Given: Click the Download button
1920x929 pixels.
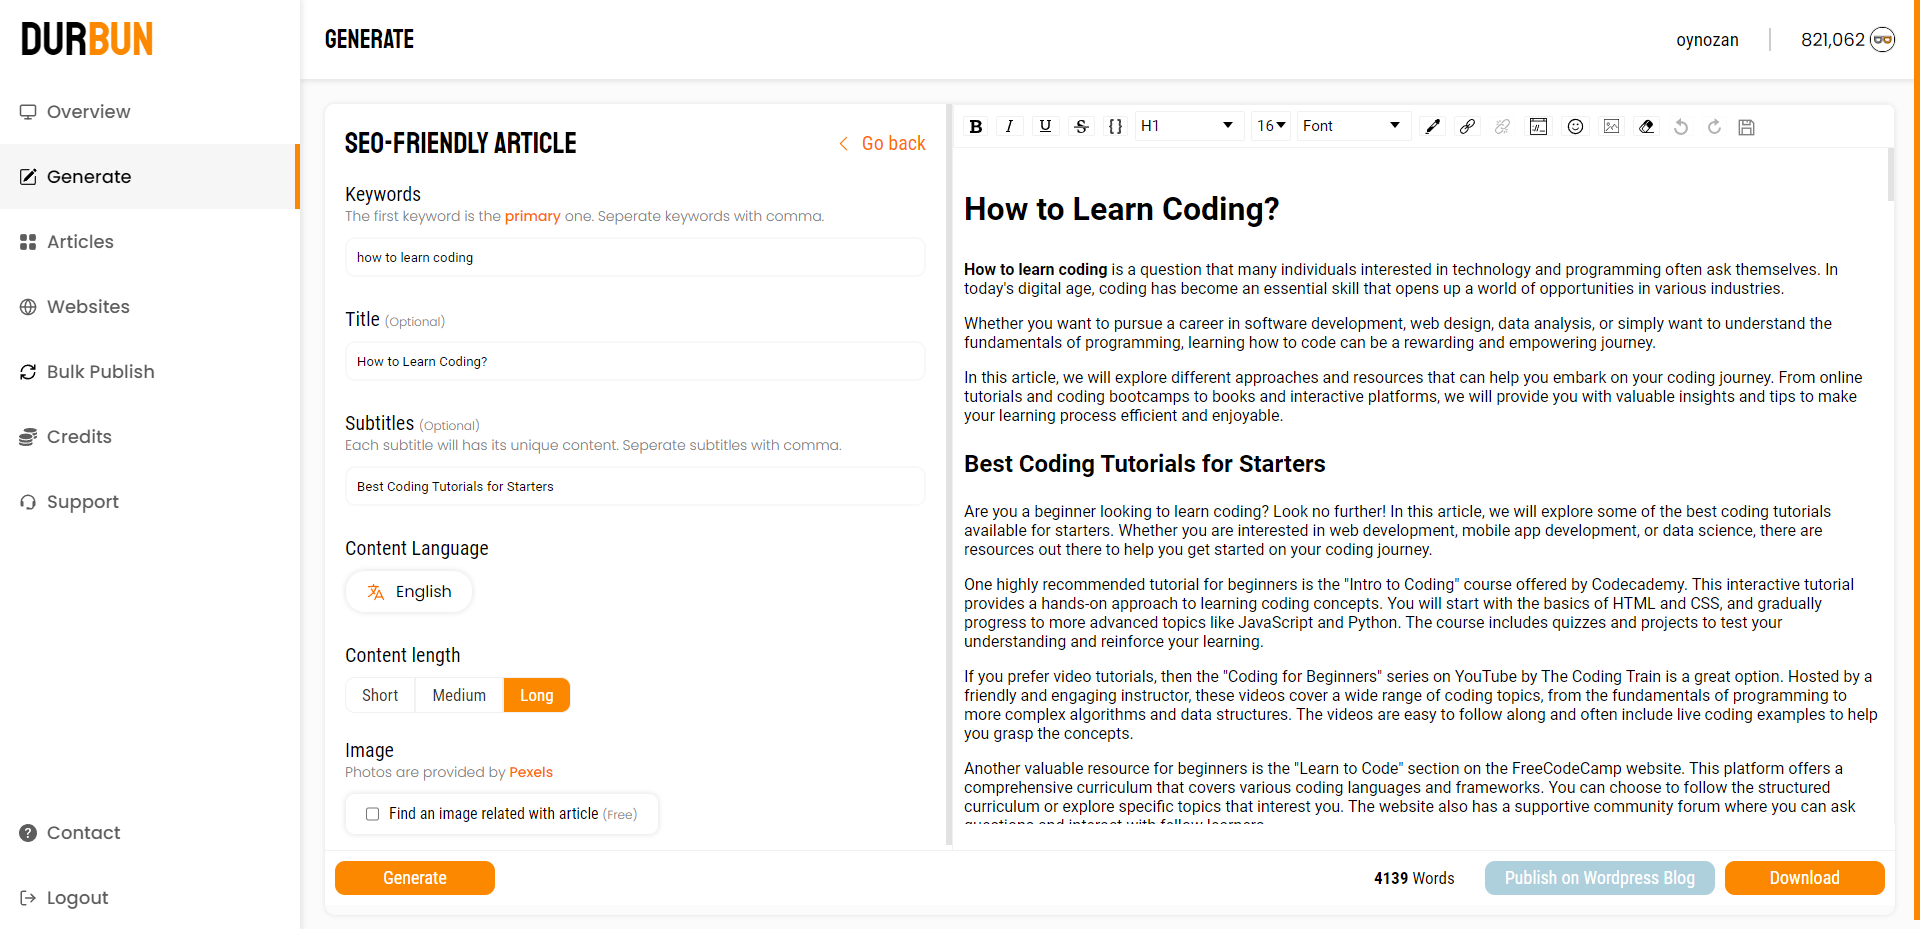Looking at the screenshot, I should click(x=1804, y=878).
